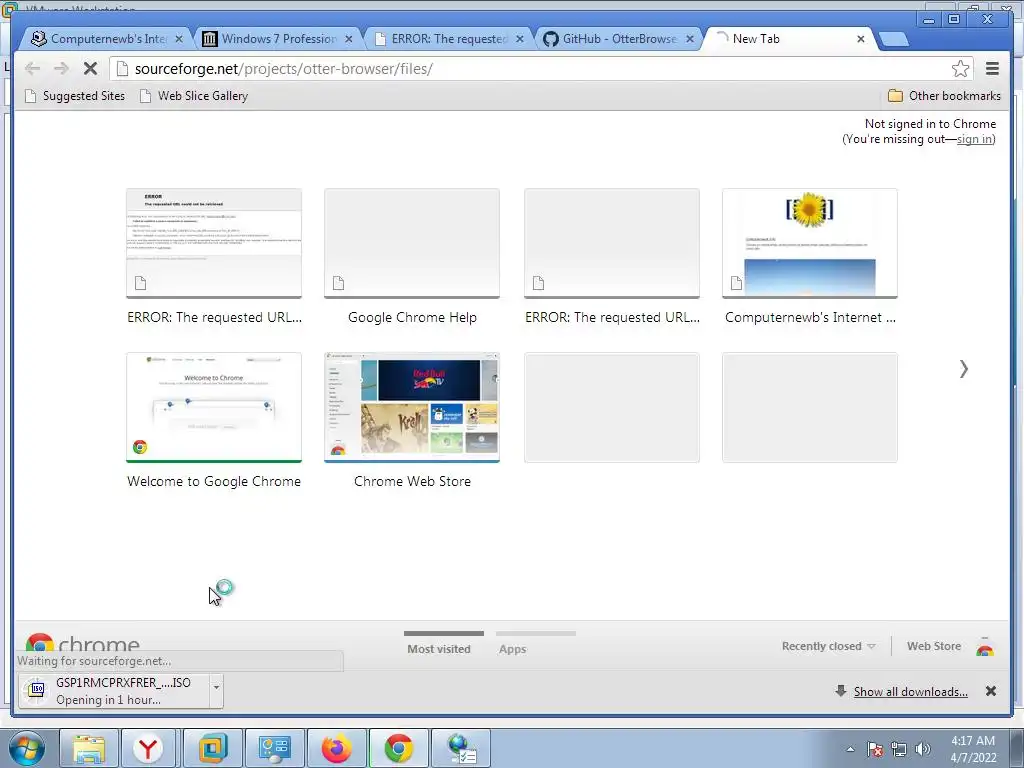Open the Web Slice Gallery bookmark
The width and height of the screenshot is (1024, 768).
(x=194, y=96)
